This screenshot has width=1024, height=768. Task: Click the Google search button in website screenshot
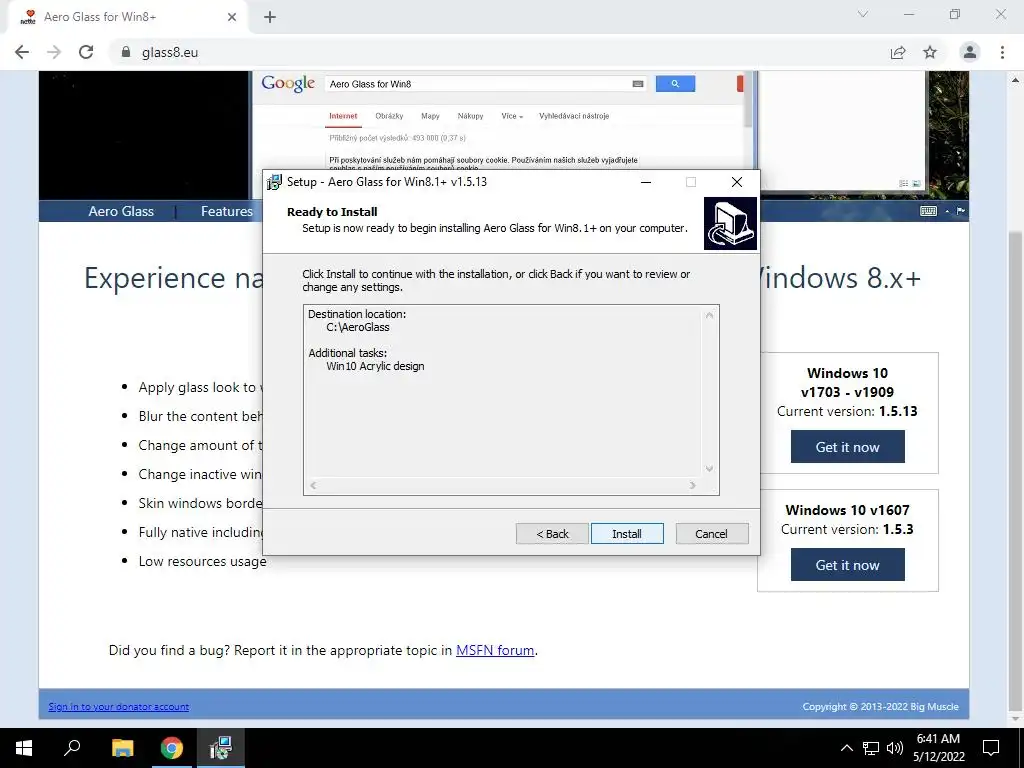[675, 84]
